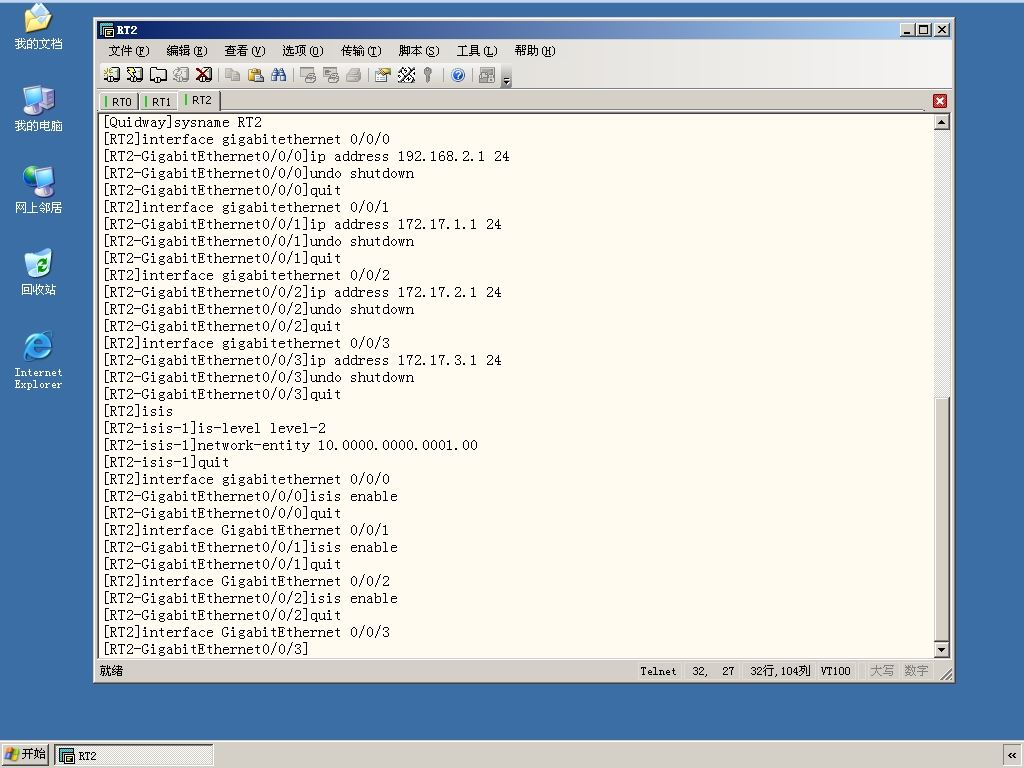This screenshot has height=768, width=1024.
Task: Click the Copy toolbar icon
Action: [232, 75]
